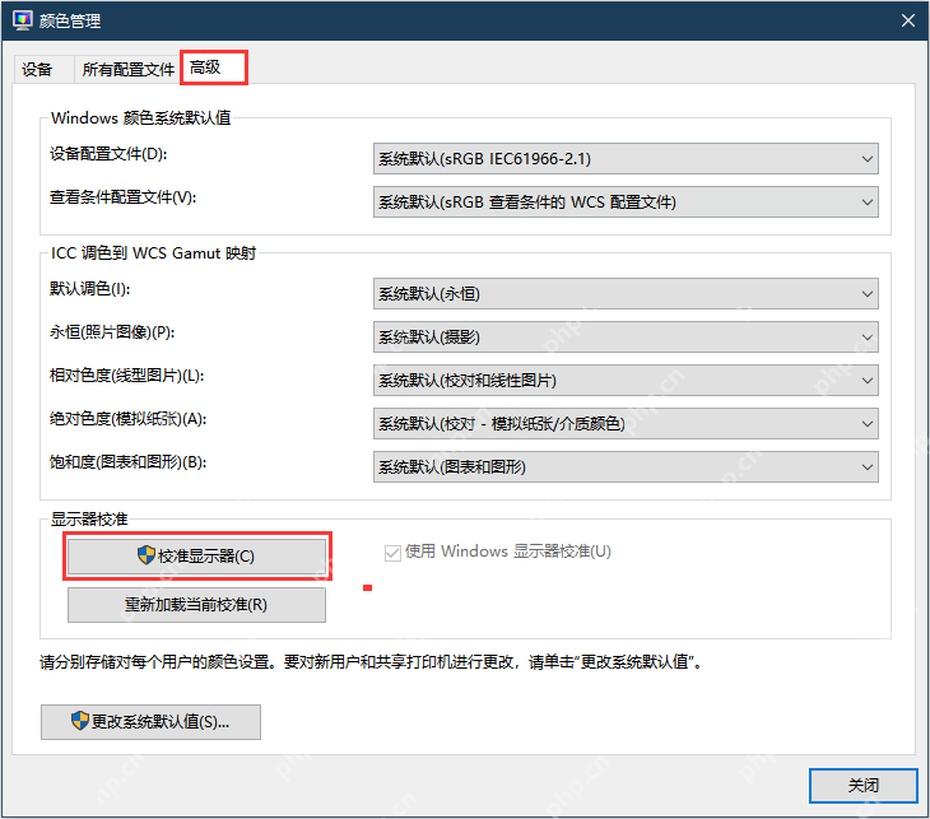Open the 查看条件配置文件(V) dropdown
Viewport: 930px width, 819px height.
[x=626, y=202]
